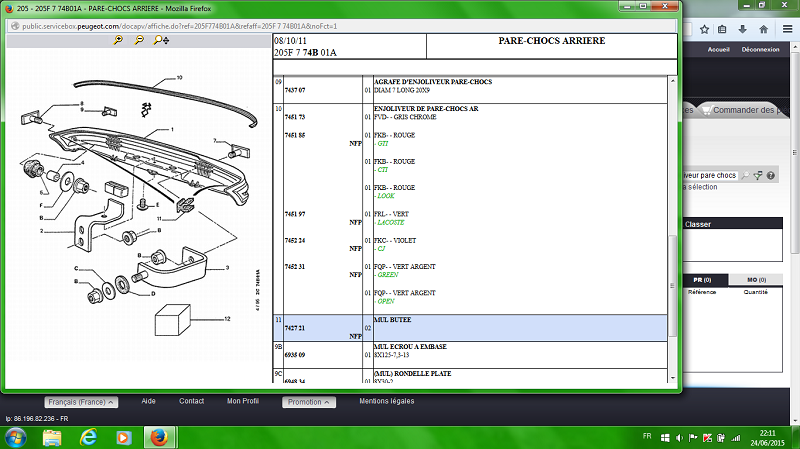
Task: Click the ENJOLIVEUR DE PARE-CHOCS AR heading
Action: 426,109
